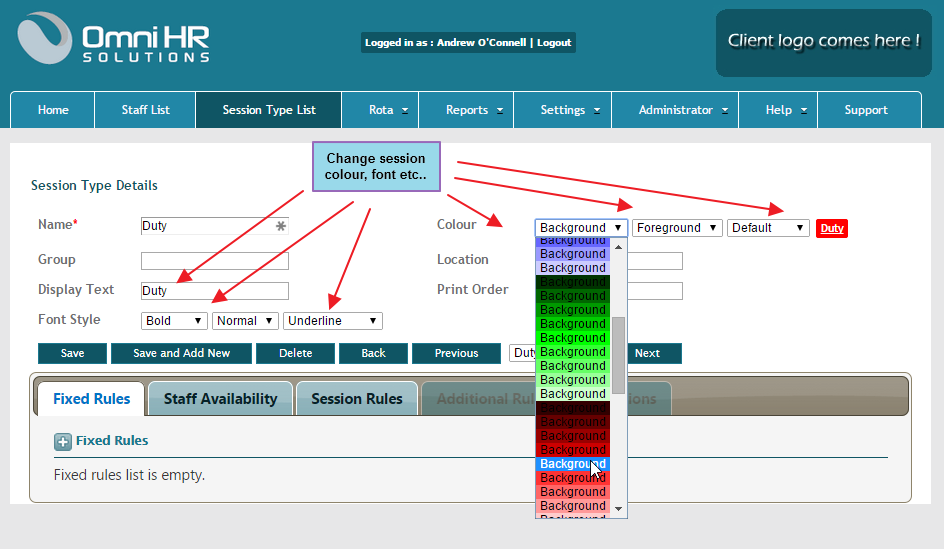Screen dimensions: 944x560
Task: Click the Previous button
Action: click(456, 353)
